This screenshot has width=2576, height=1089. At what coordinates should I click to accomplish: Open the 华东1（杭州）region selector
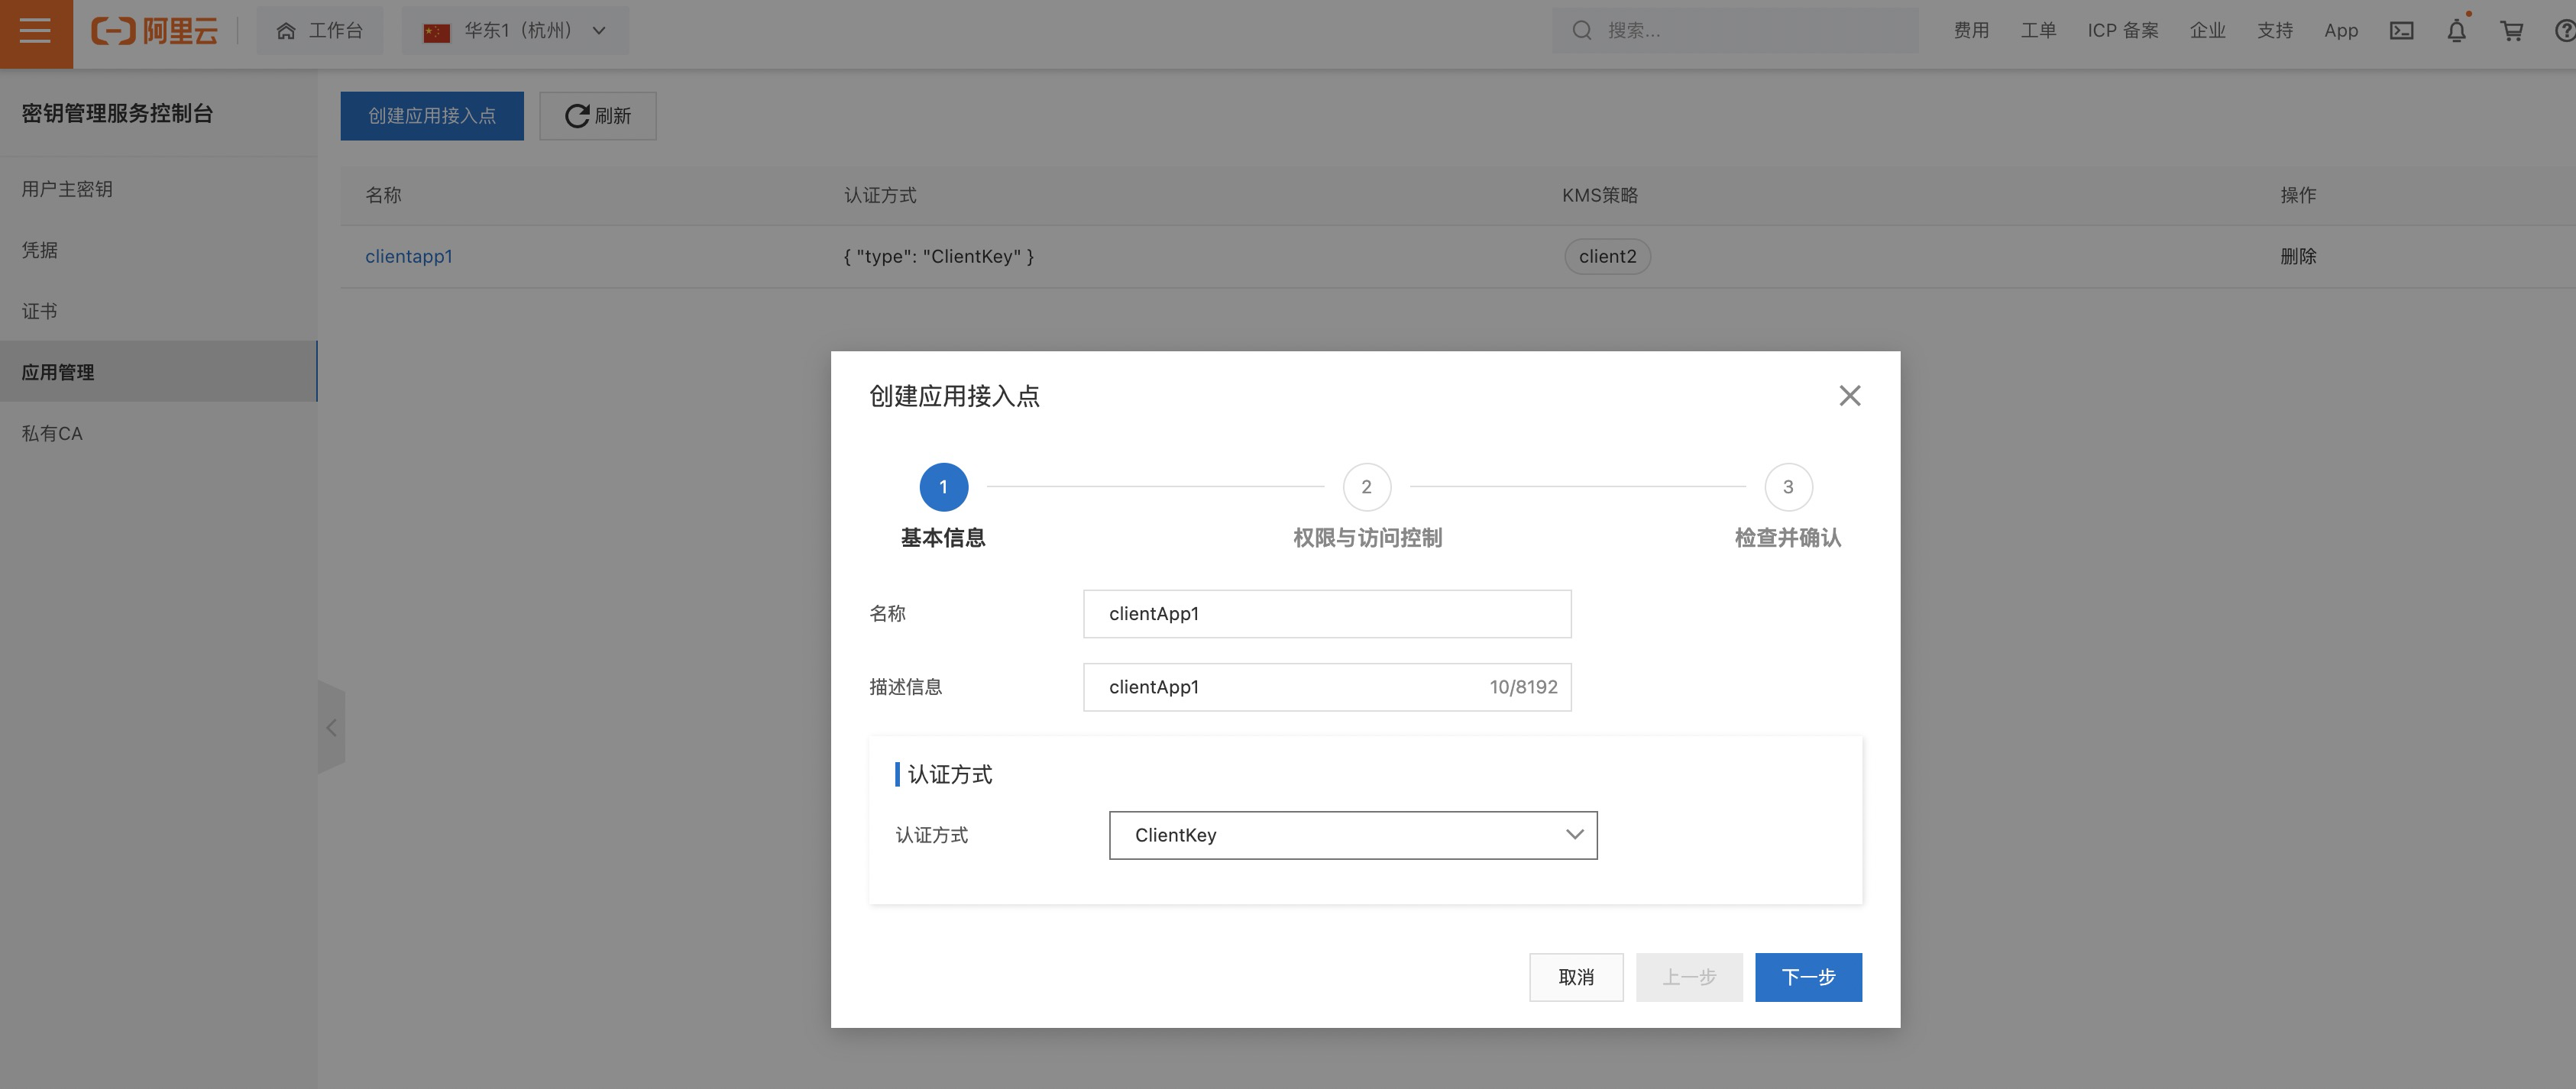coord(515,31)
